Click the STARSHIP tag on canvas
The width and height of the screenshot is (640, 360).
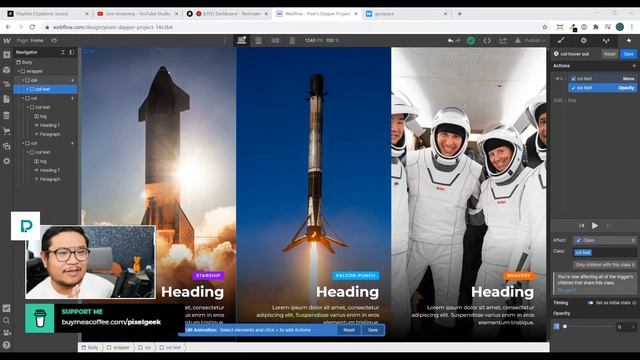pos(208,276)
